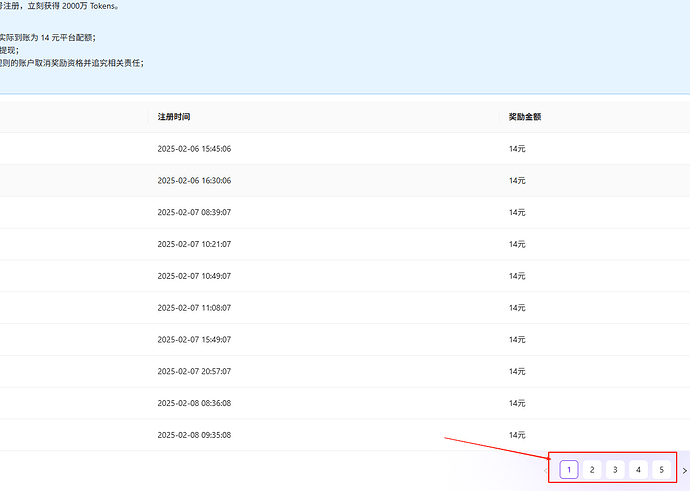Select row registered 2025-02-06 15:45:06
690x491 pixels.
coord(345,149)
